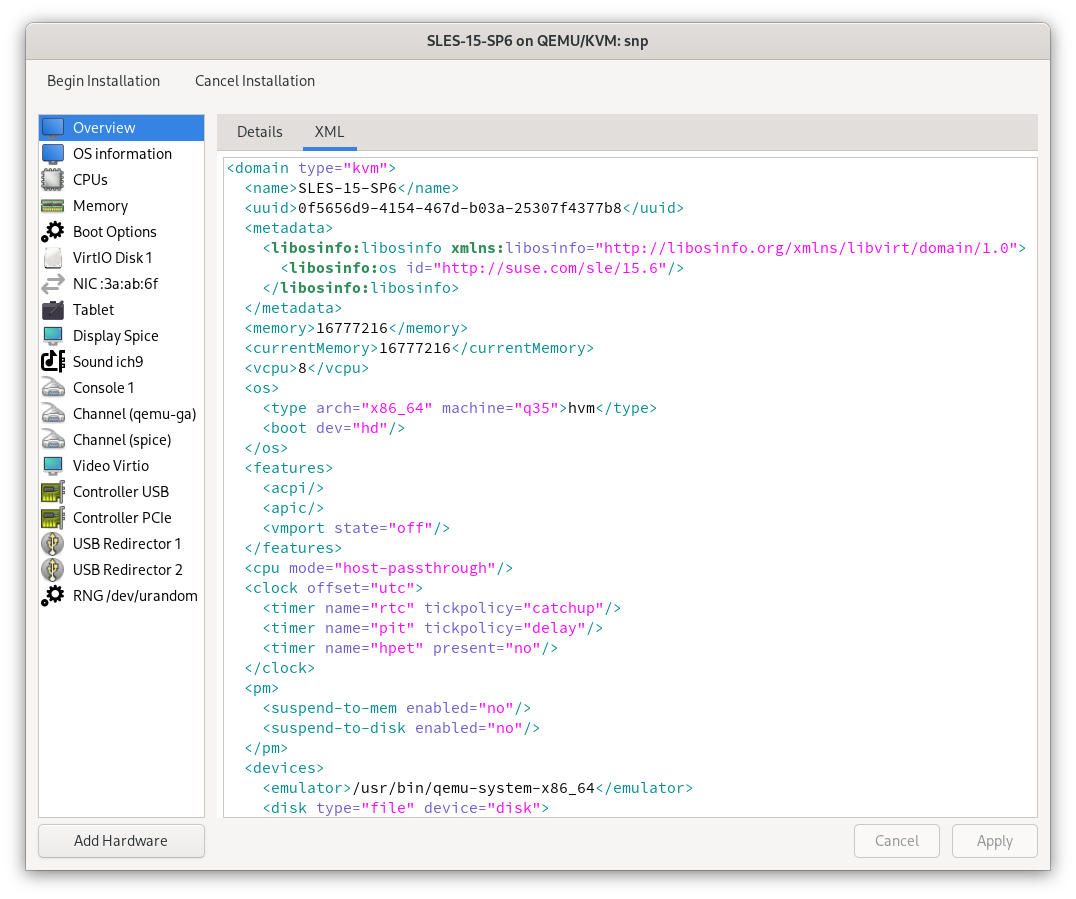Open Tablet input device settings

pyautogui.click(x=92, y=309)
